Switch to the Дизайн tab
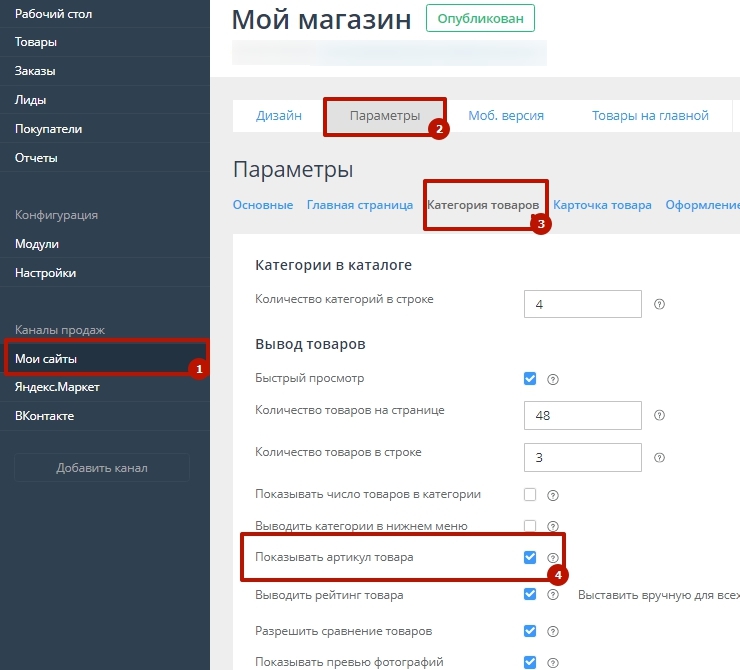 pos(278,116)
